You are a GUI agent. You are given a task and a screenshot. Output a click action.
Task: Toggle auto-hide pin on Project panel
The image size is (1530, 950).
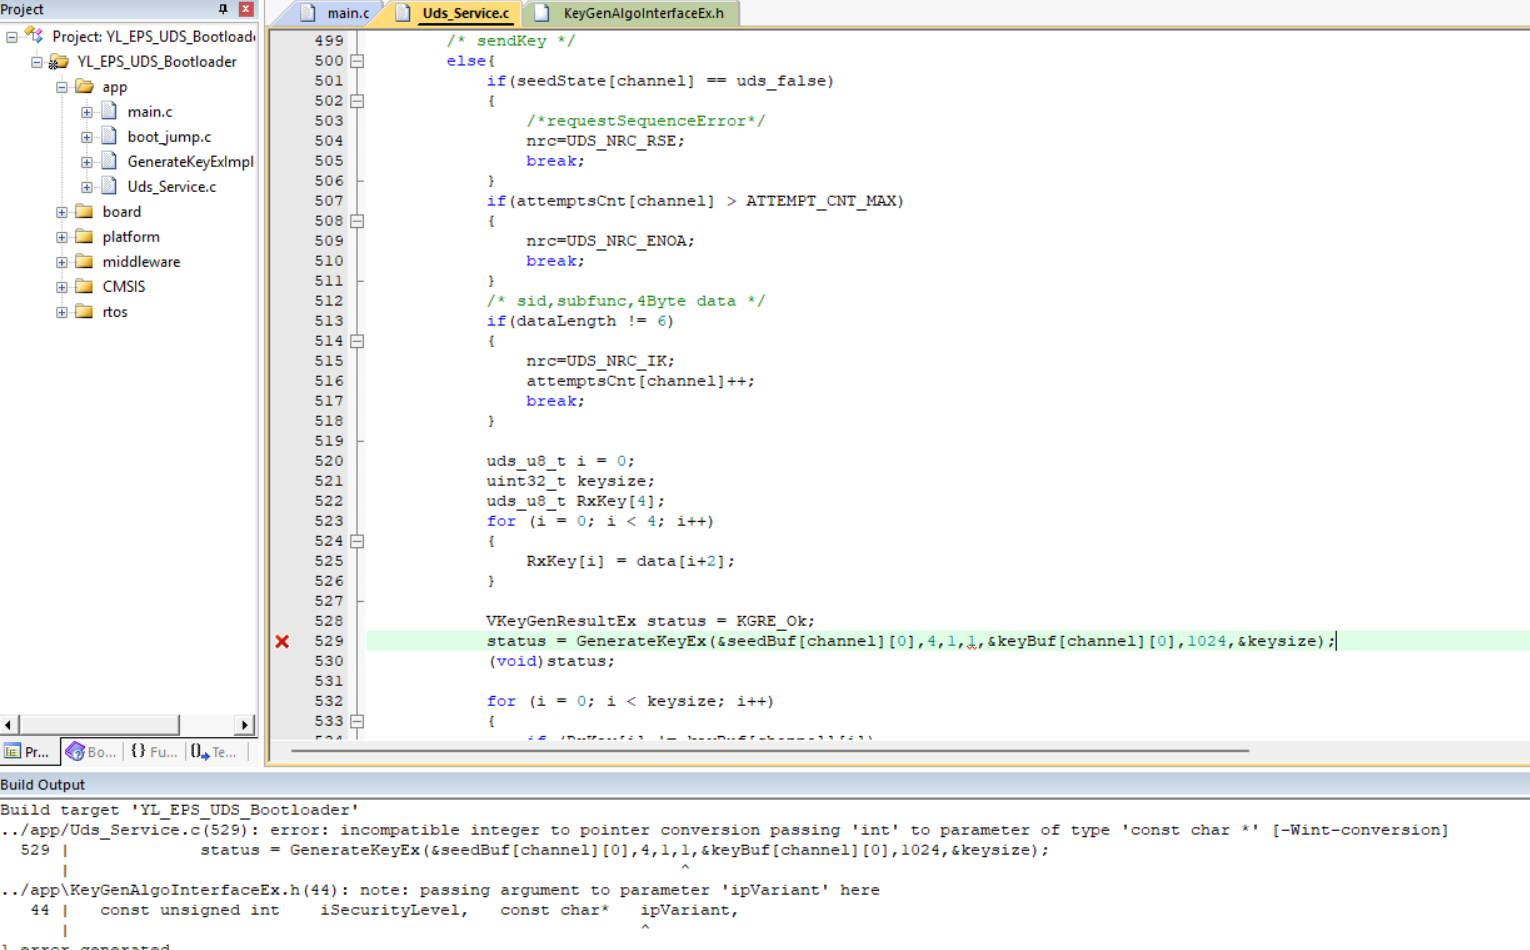[x=224, y=9]
